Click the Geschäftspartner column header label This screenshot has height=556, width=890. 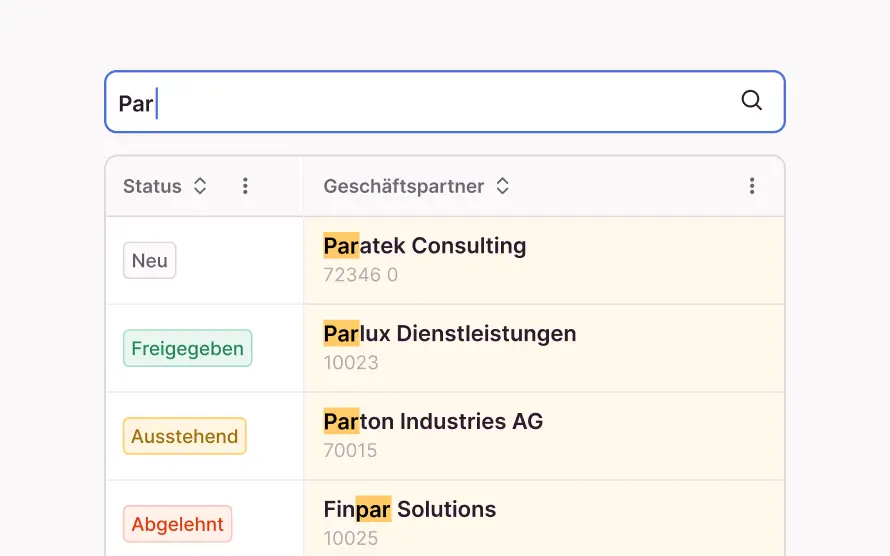(403, 186)
